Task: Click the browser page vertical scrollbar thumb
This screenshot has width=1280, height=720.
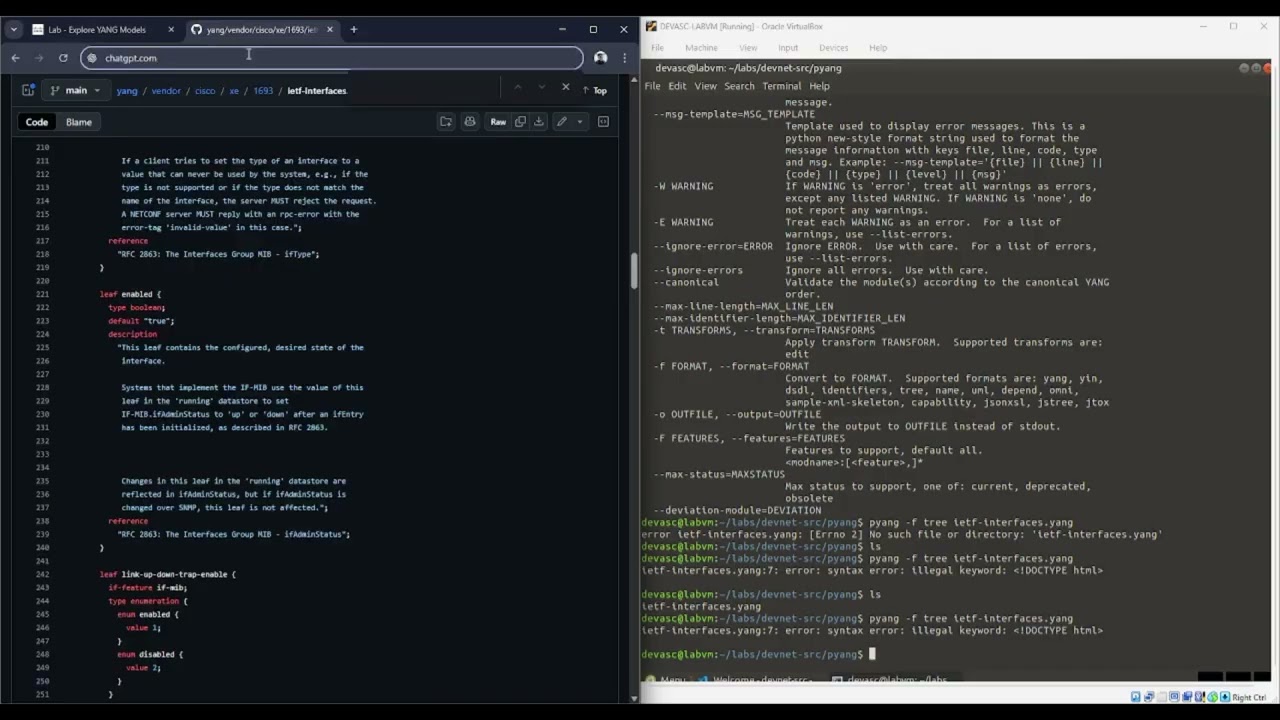Action: [x=633, y=270]
